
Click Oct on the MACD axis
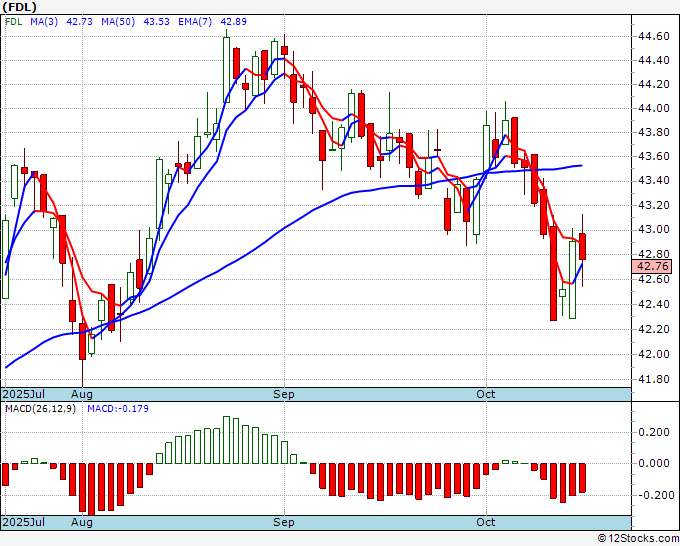485,522
